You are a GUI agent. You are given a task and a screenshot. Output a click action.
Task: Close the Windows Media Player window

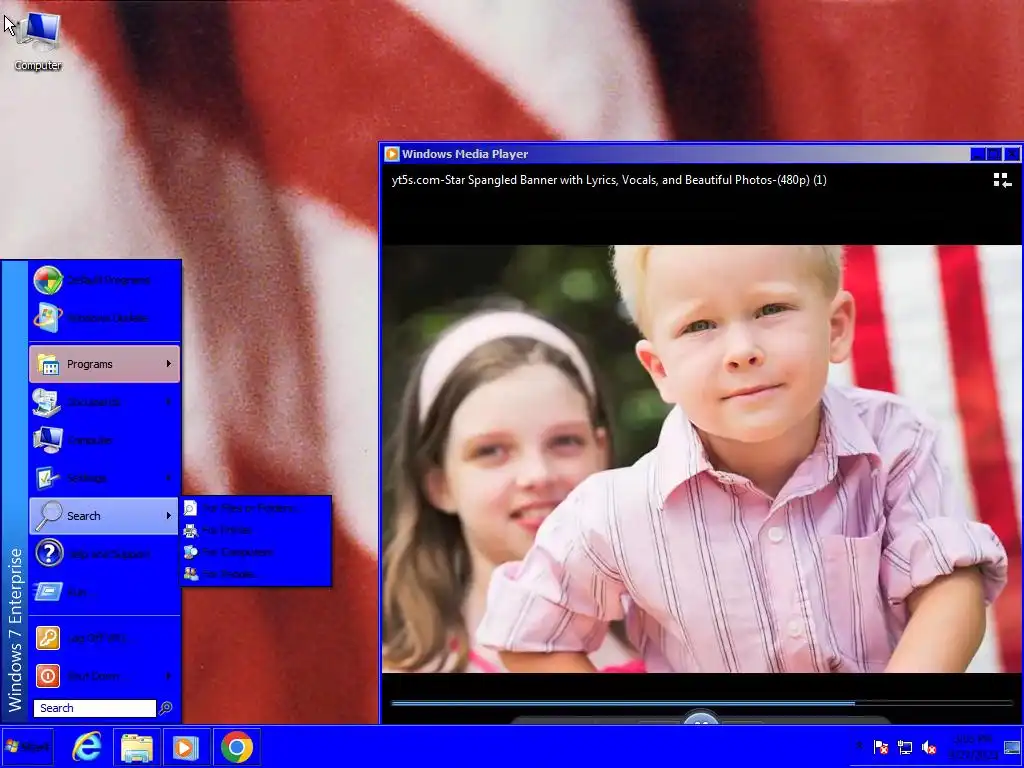click(x=1012, y=154)
